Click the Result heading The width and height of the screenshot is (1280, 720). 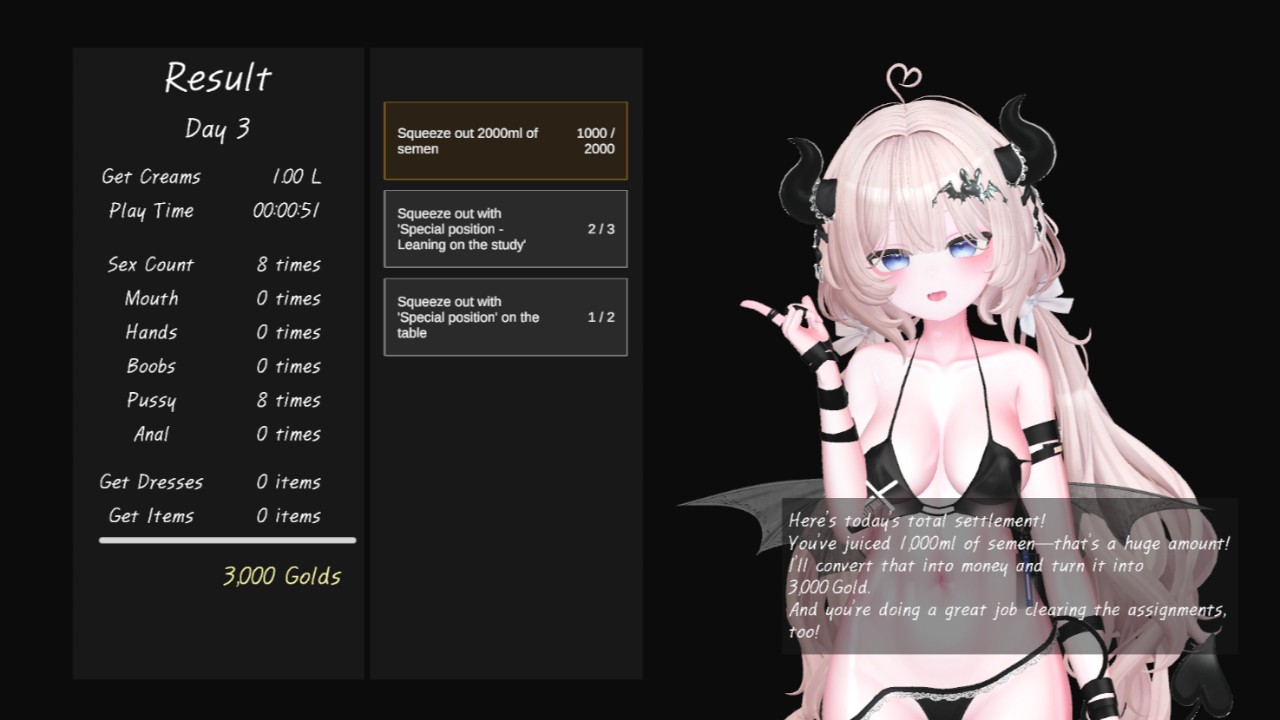[x=218, y=79]
